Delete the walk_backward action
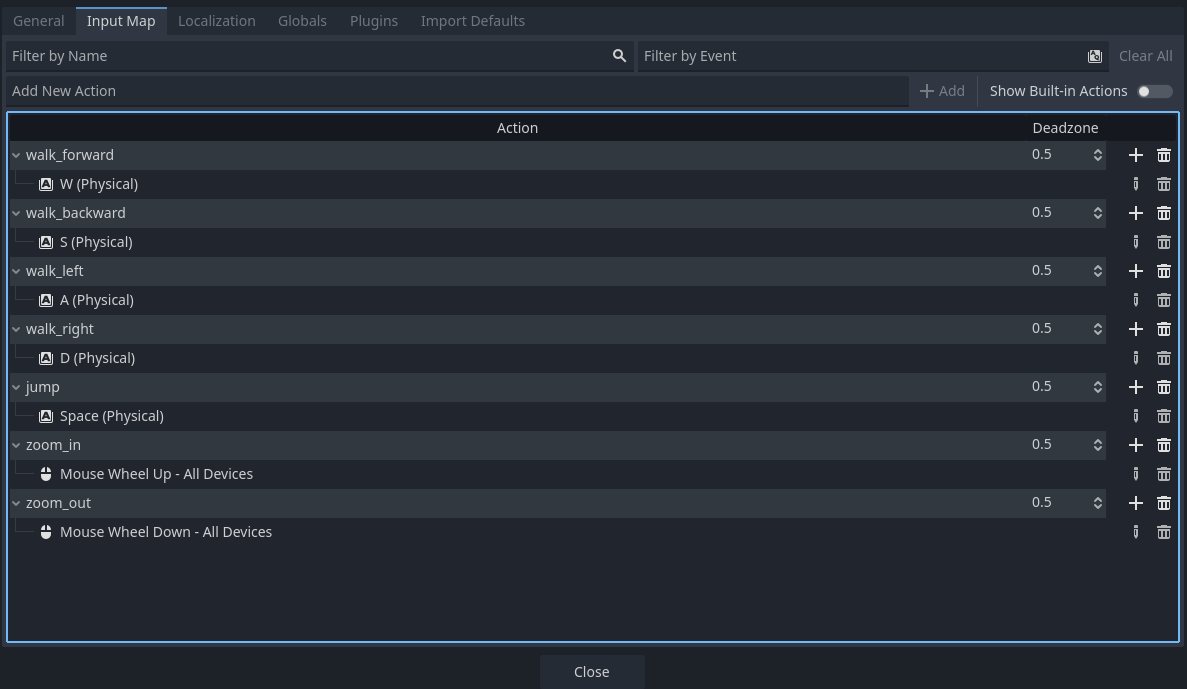The width and height of the screenshot is (1187, 689). [1164, 214]
